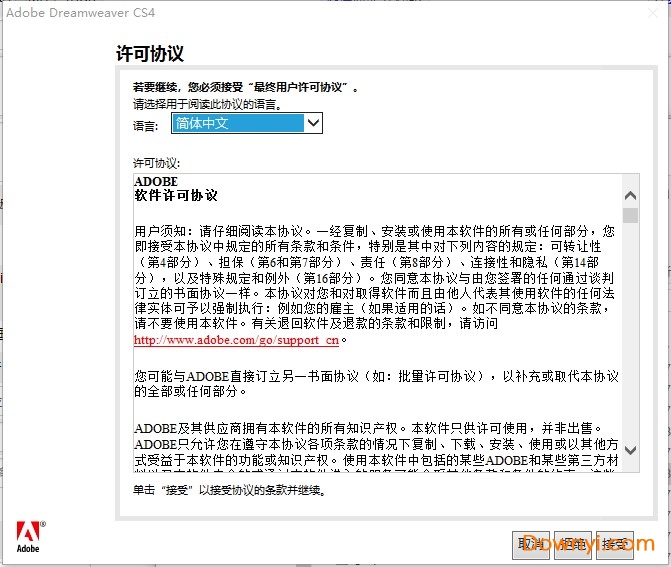
Task: Click the 用户须知 paragraph's first line
Action: [x=374, y=232]
